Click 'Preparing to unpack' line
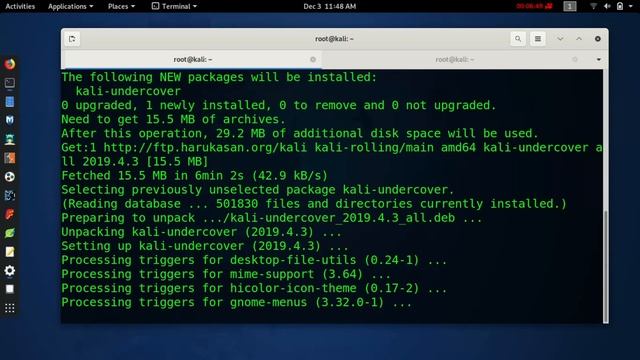The height and width of the screenshot is (360, 640). point(271,218)
